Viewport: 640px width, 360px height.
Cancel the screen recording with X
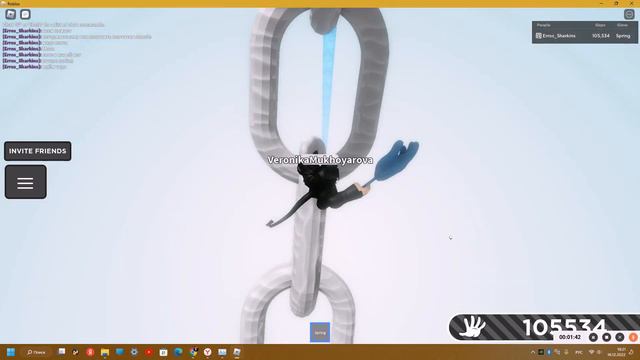[620, 337]
